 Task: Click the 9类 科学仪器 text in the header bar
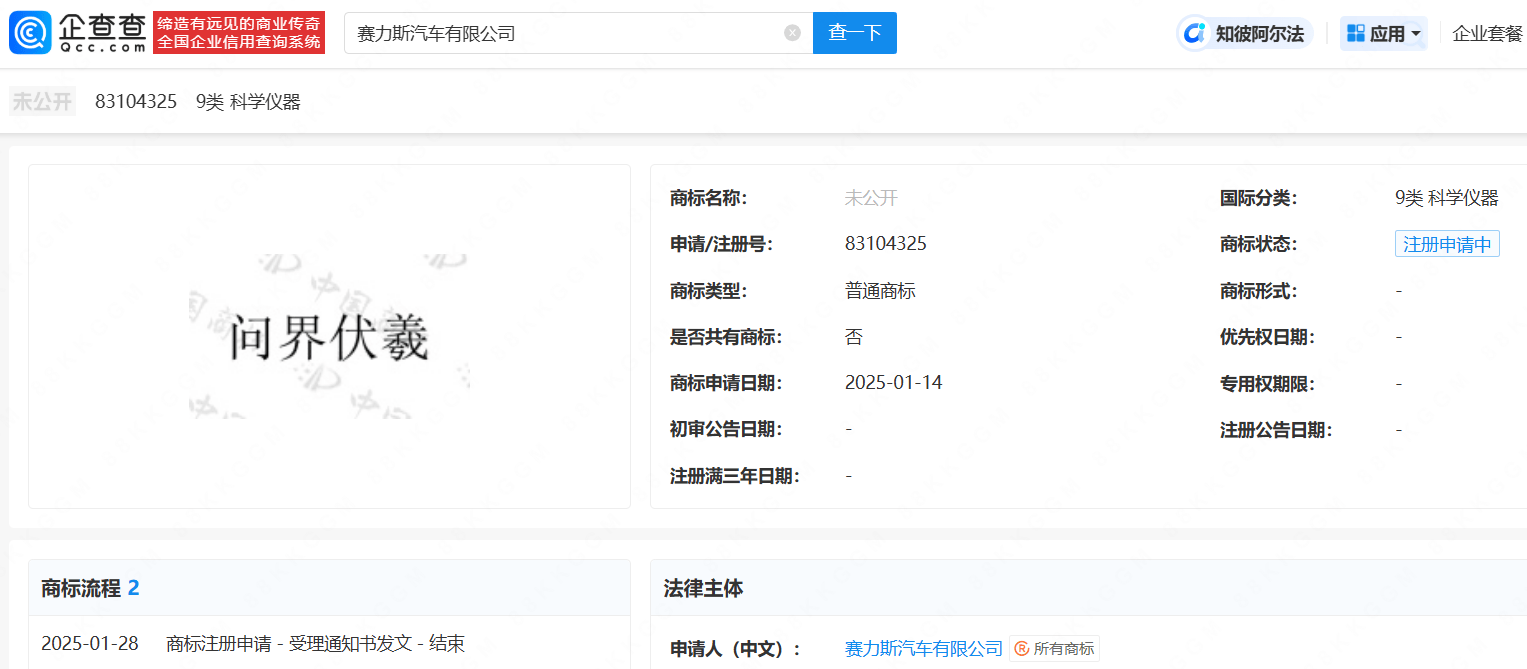point(248,101)
